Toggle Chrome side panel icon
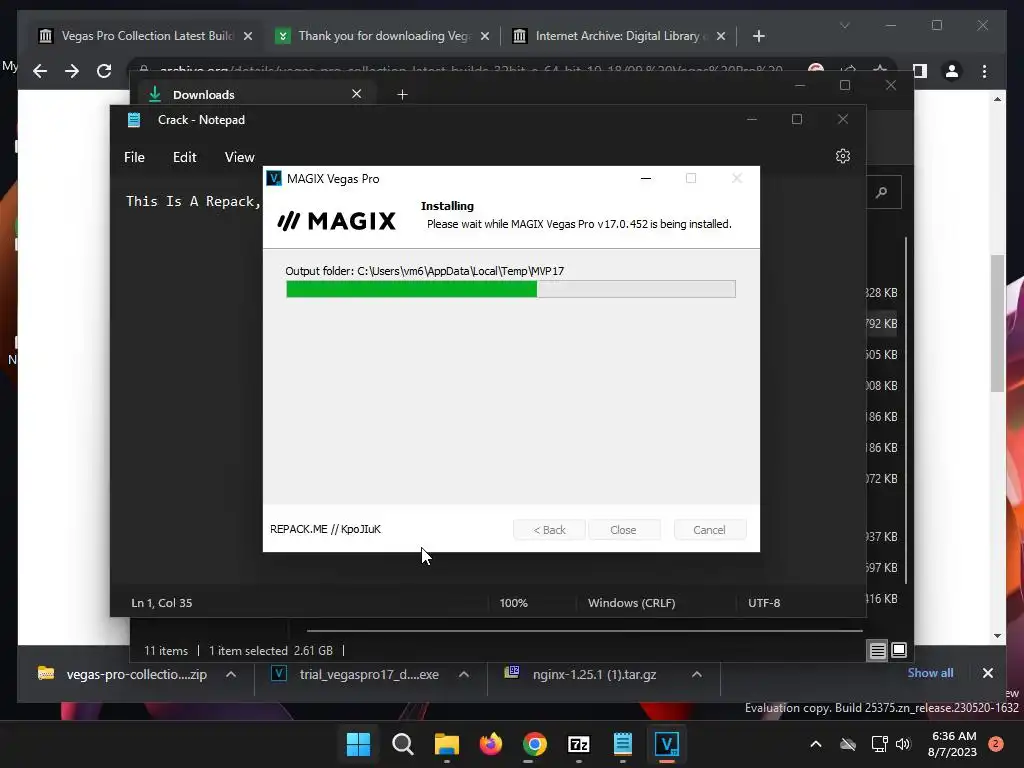Image resolution: width=1024 pixels, height=768 pixels. pos(920,71)
